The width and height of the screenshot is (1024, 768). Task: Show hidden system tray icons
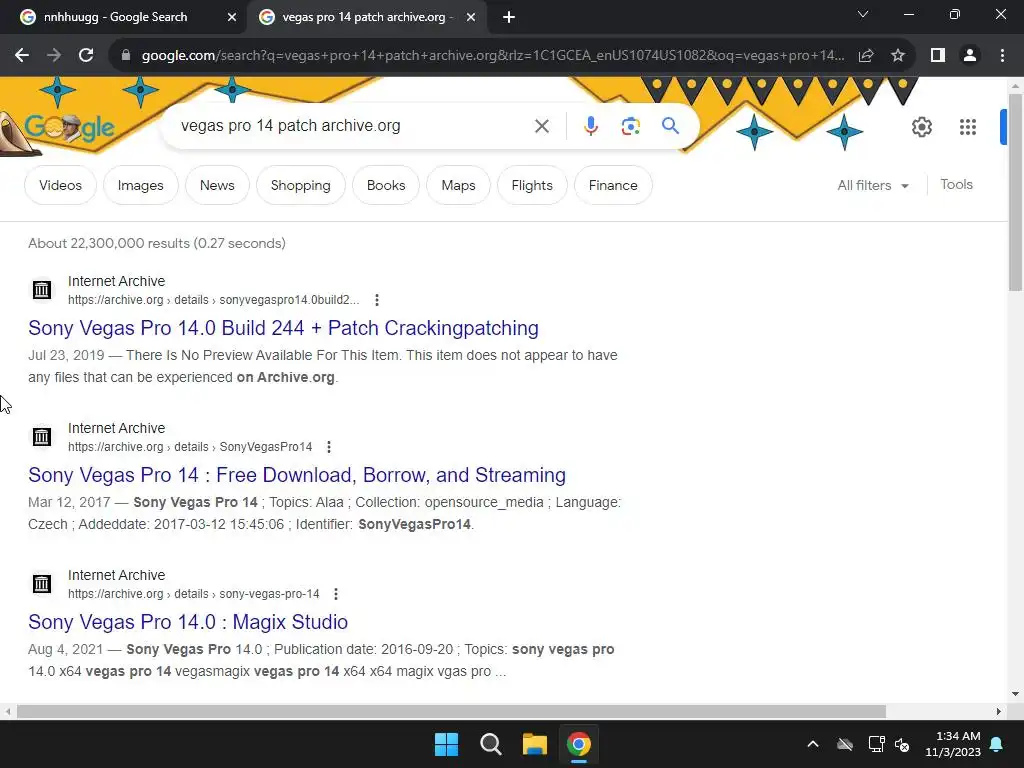click(x=813, y=744)
